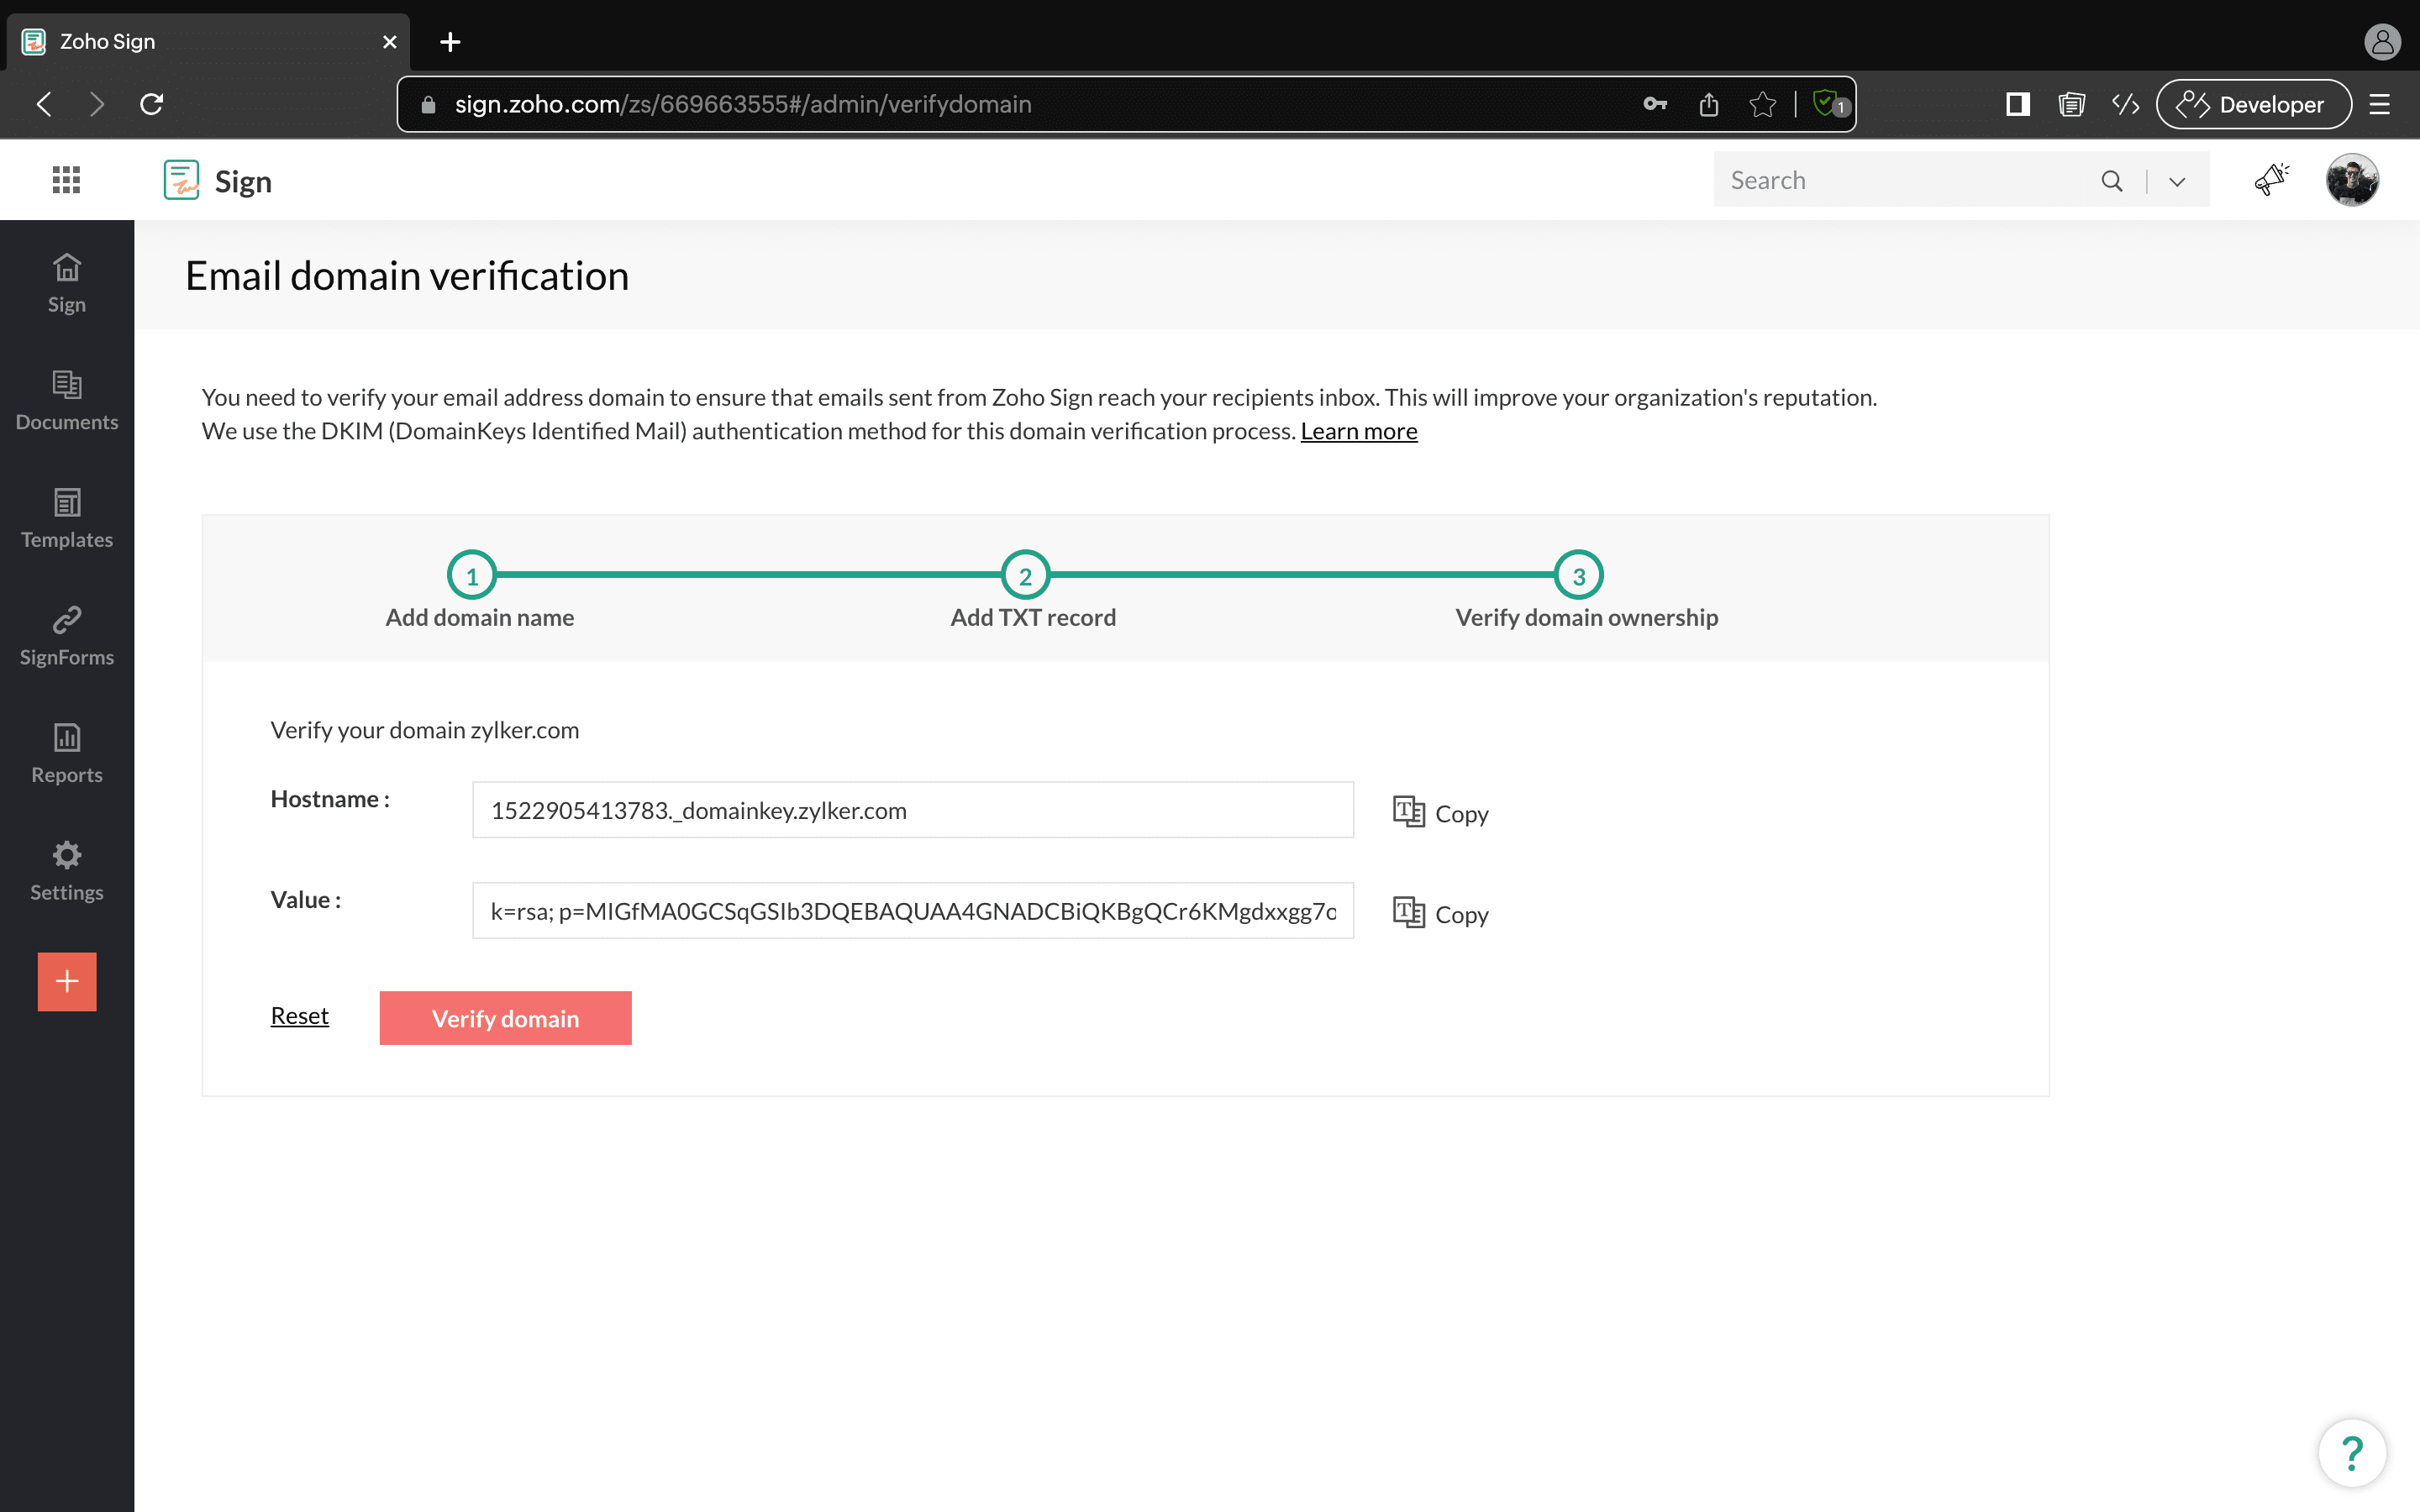
Task: Open announcements megaphone icon
Action: [x=2271, y=180]
